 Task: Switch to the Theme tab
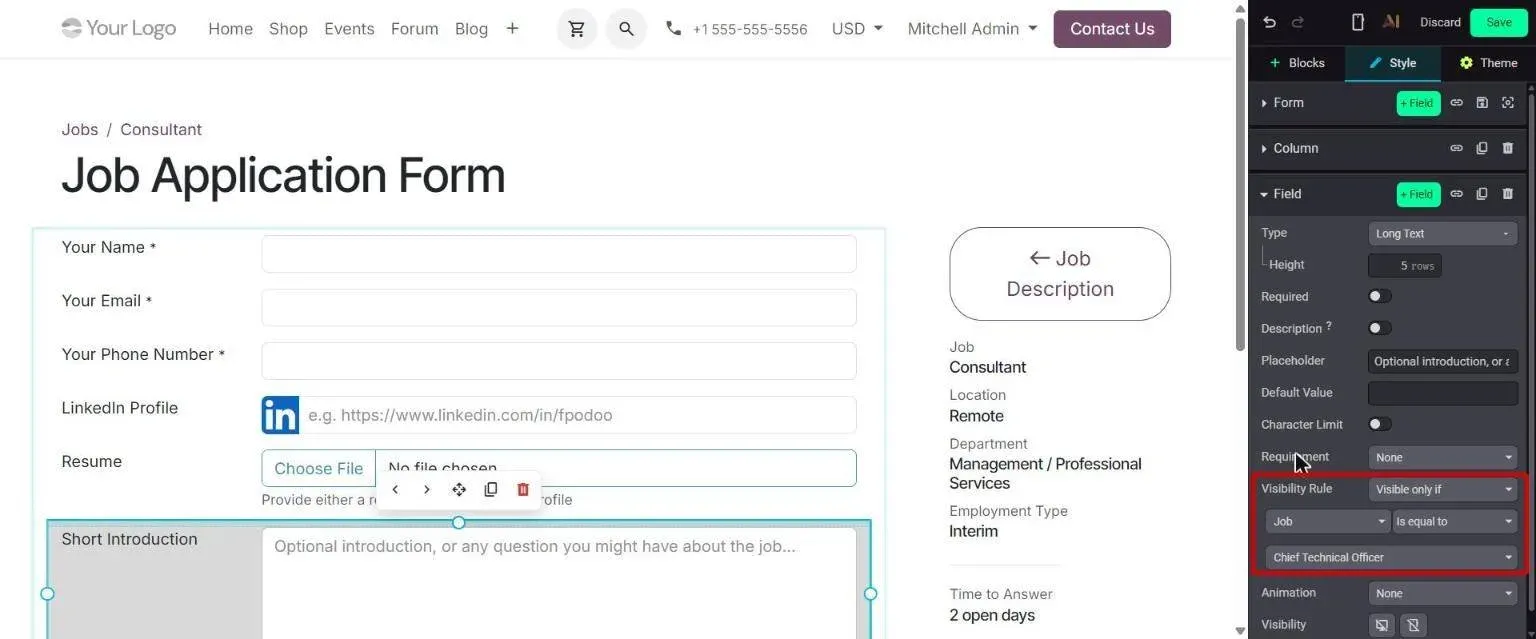[x=1488, y=63]
